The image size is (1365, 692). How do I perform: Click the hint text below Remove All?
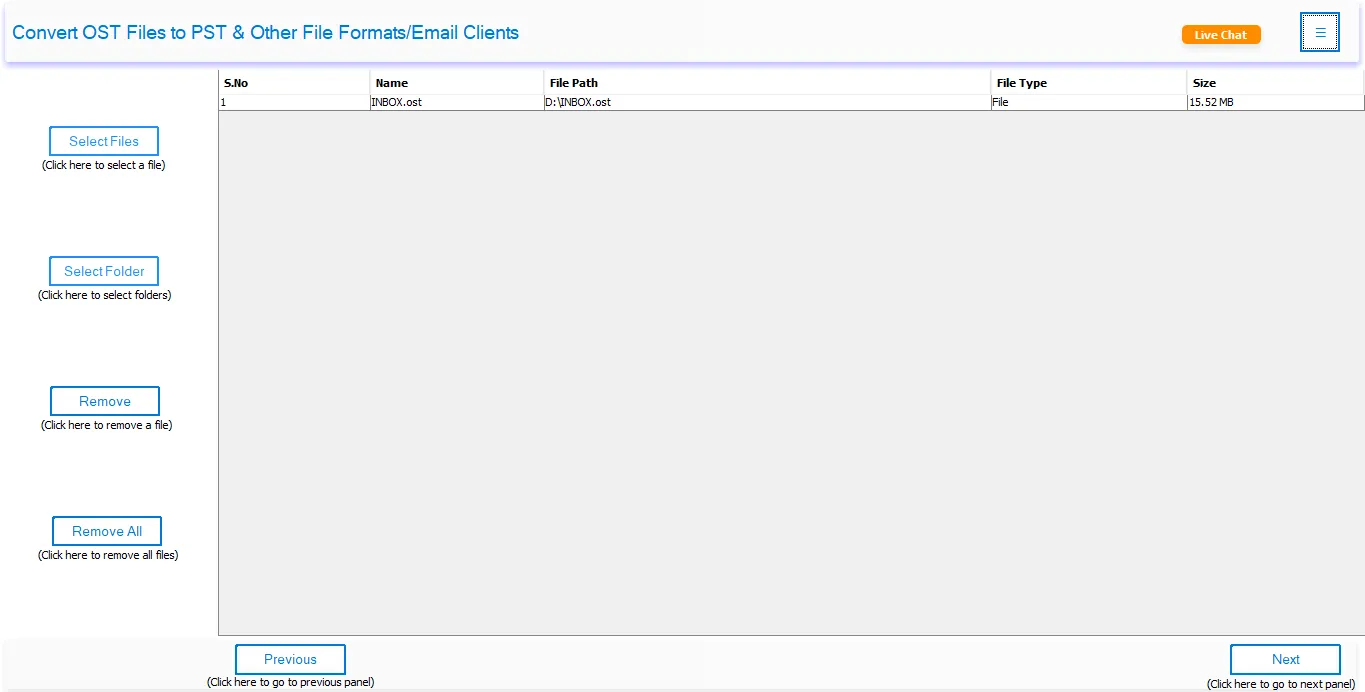[x=106, y=555]
